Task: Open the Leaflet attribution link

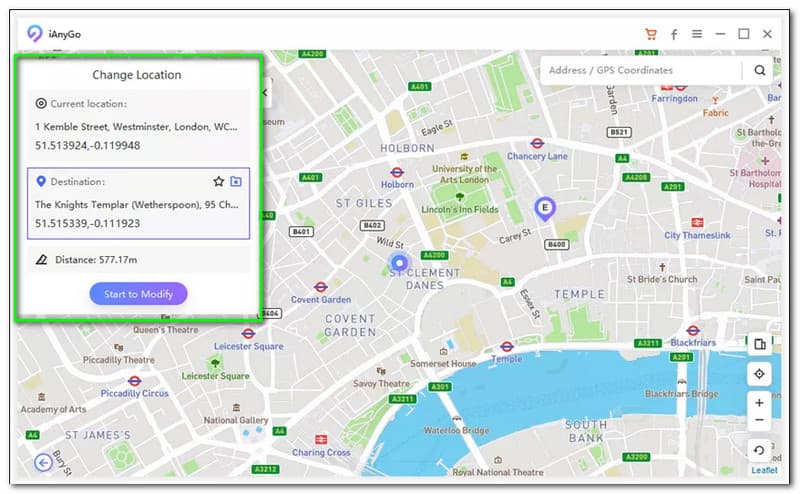Action: (x=764, y=470)
